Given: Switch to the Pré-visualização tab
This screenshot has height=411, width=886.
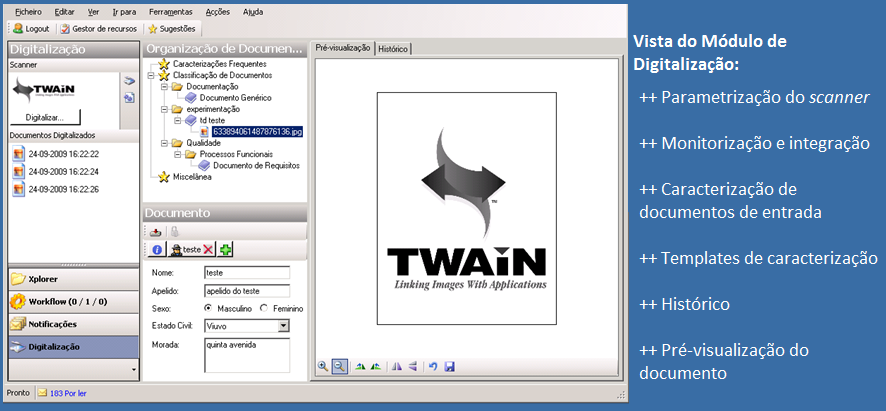Looking at the screenshot, I should click(343, 48).
